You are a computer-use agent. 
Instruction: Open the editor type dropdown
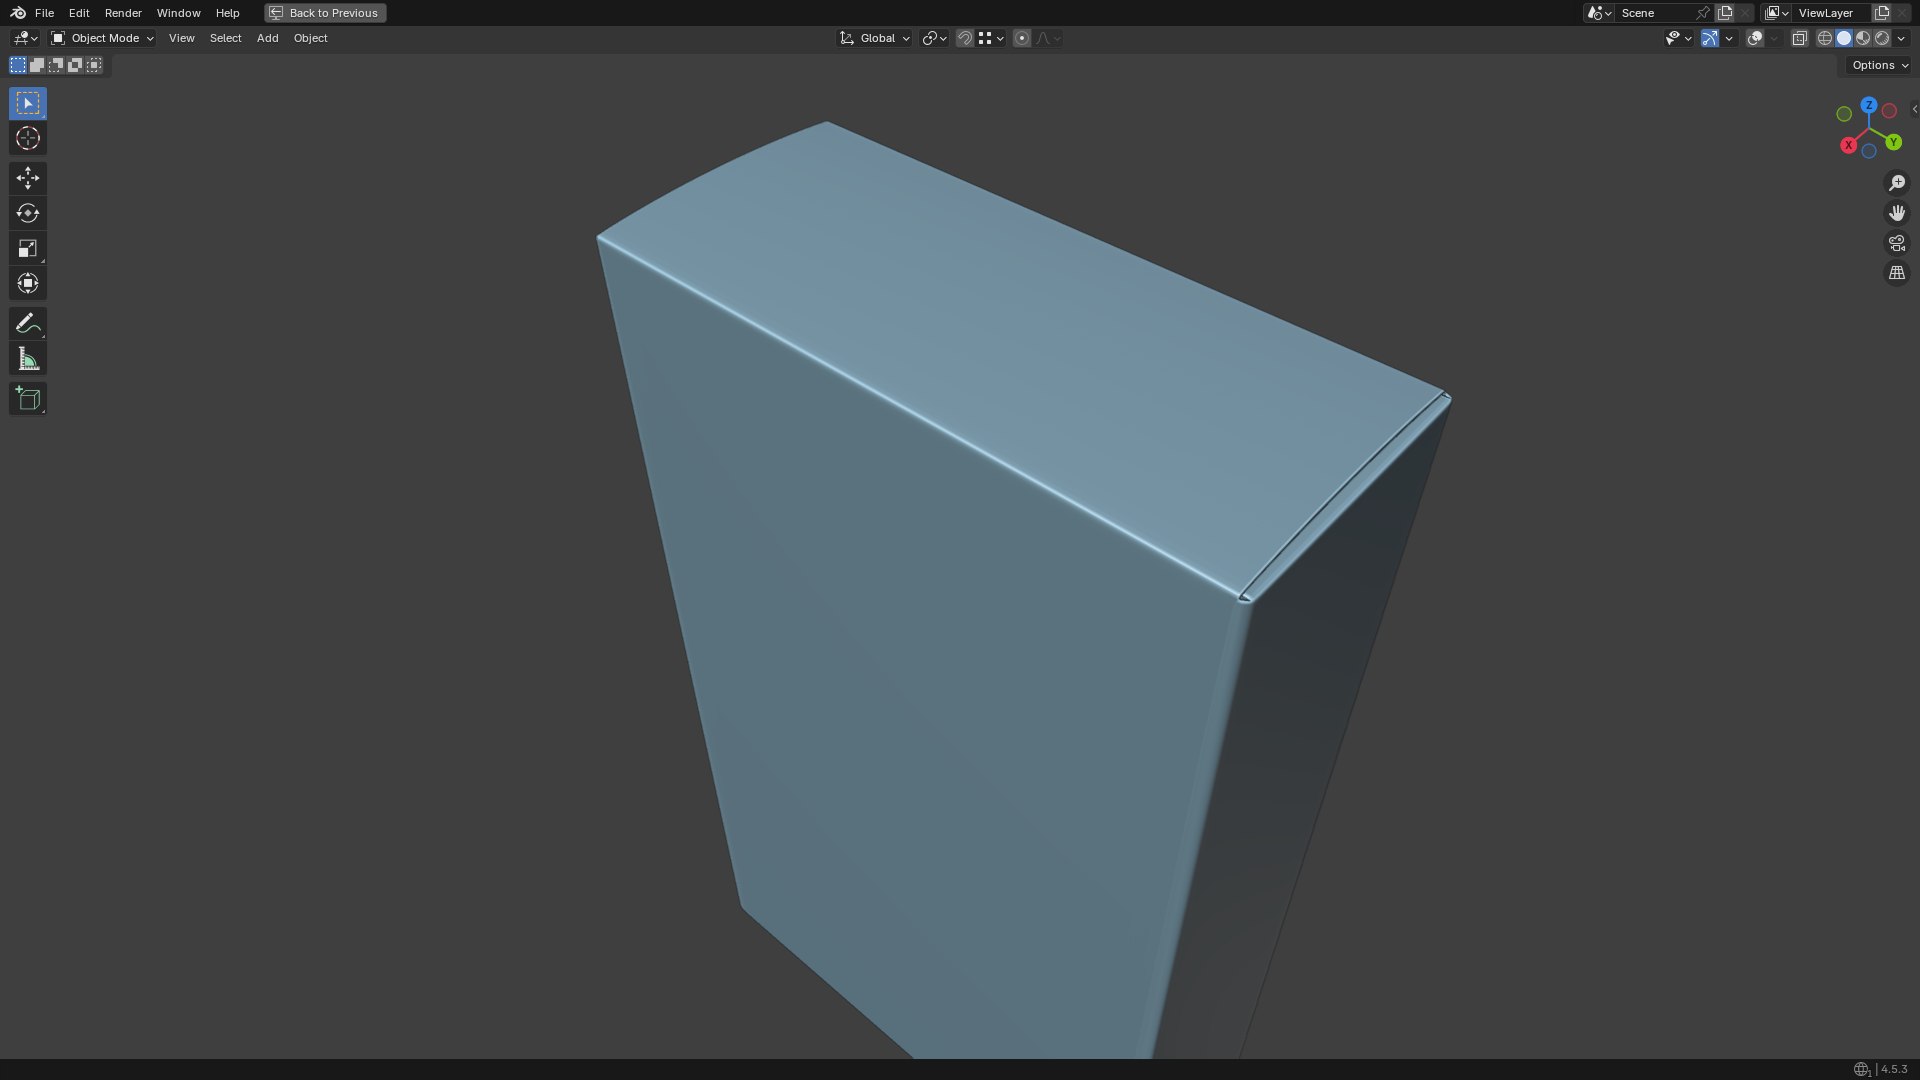coord(25,38)
